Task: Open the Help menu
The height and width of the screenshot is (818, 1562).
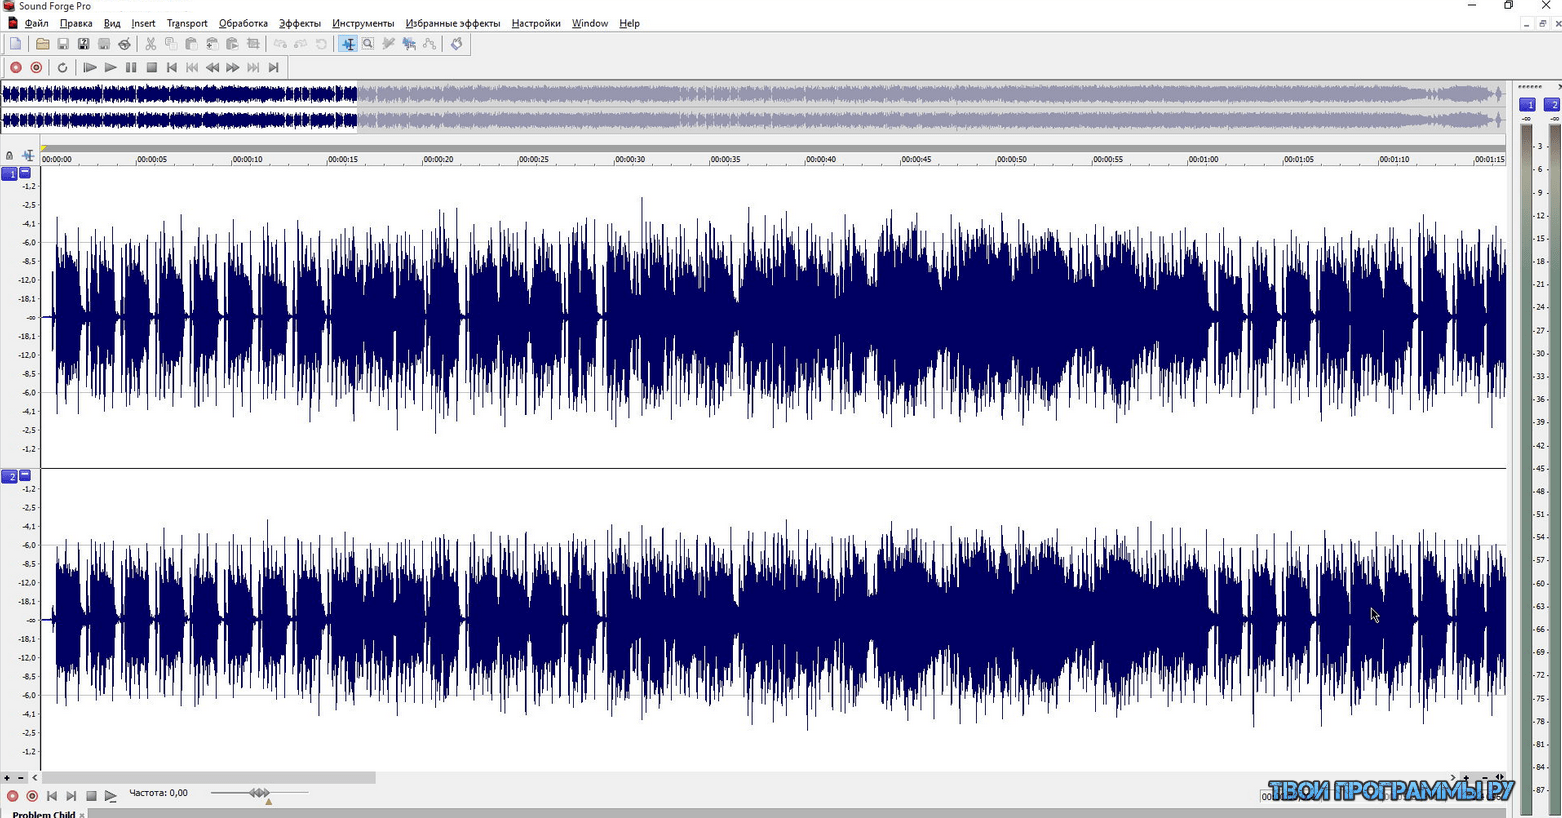Action: click(629, 23)
